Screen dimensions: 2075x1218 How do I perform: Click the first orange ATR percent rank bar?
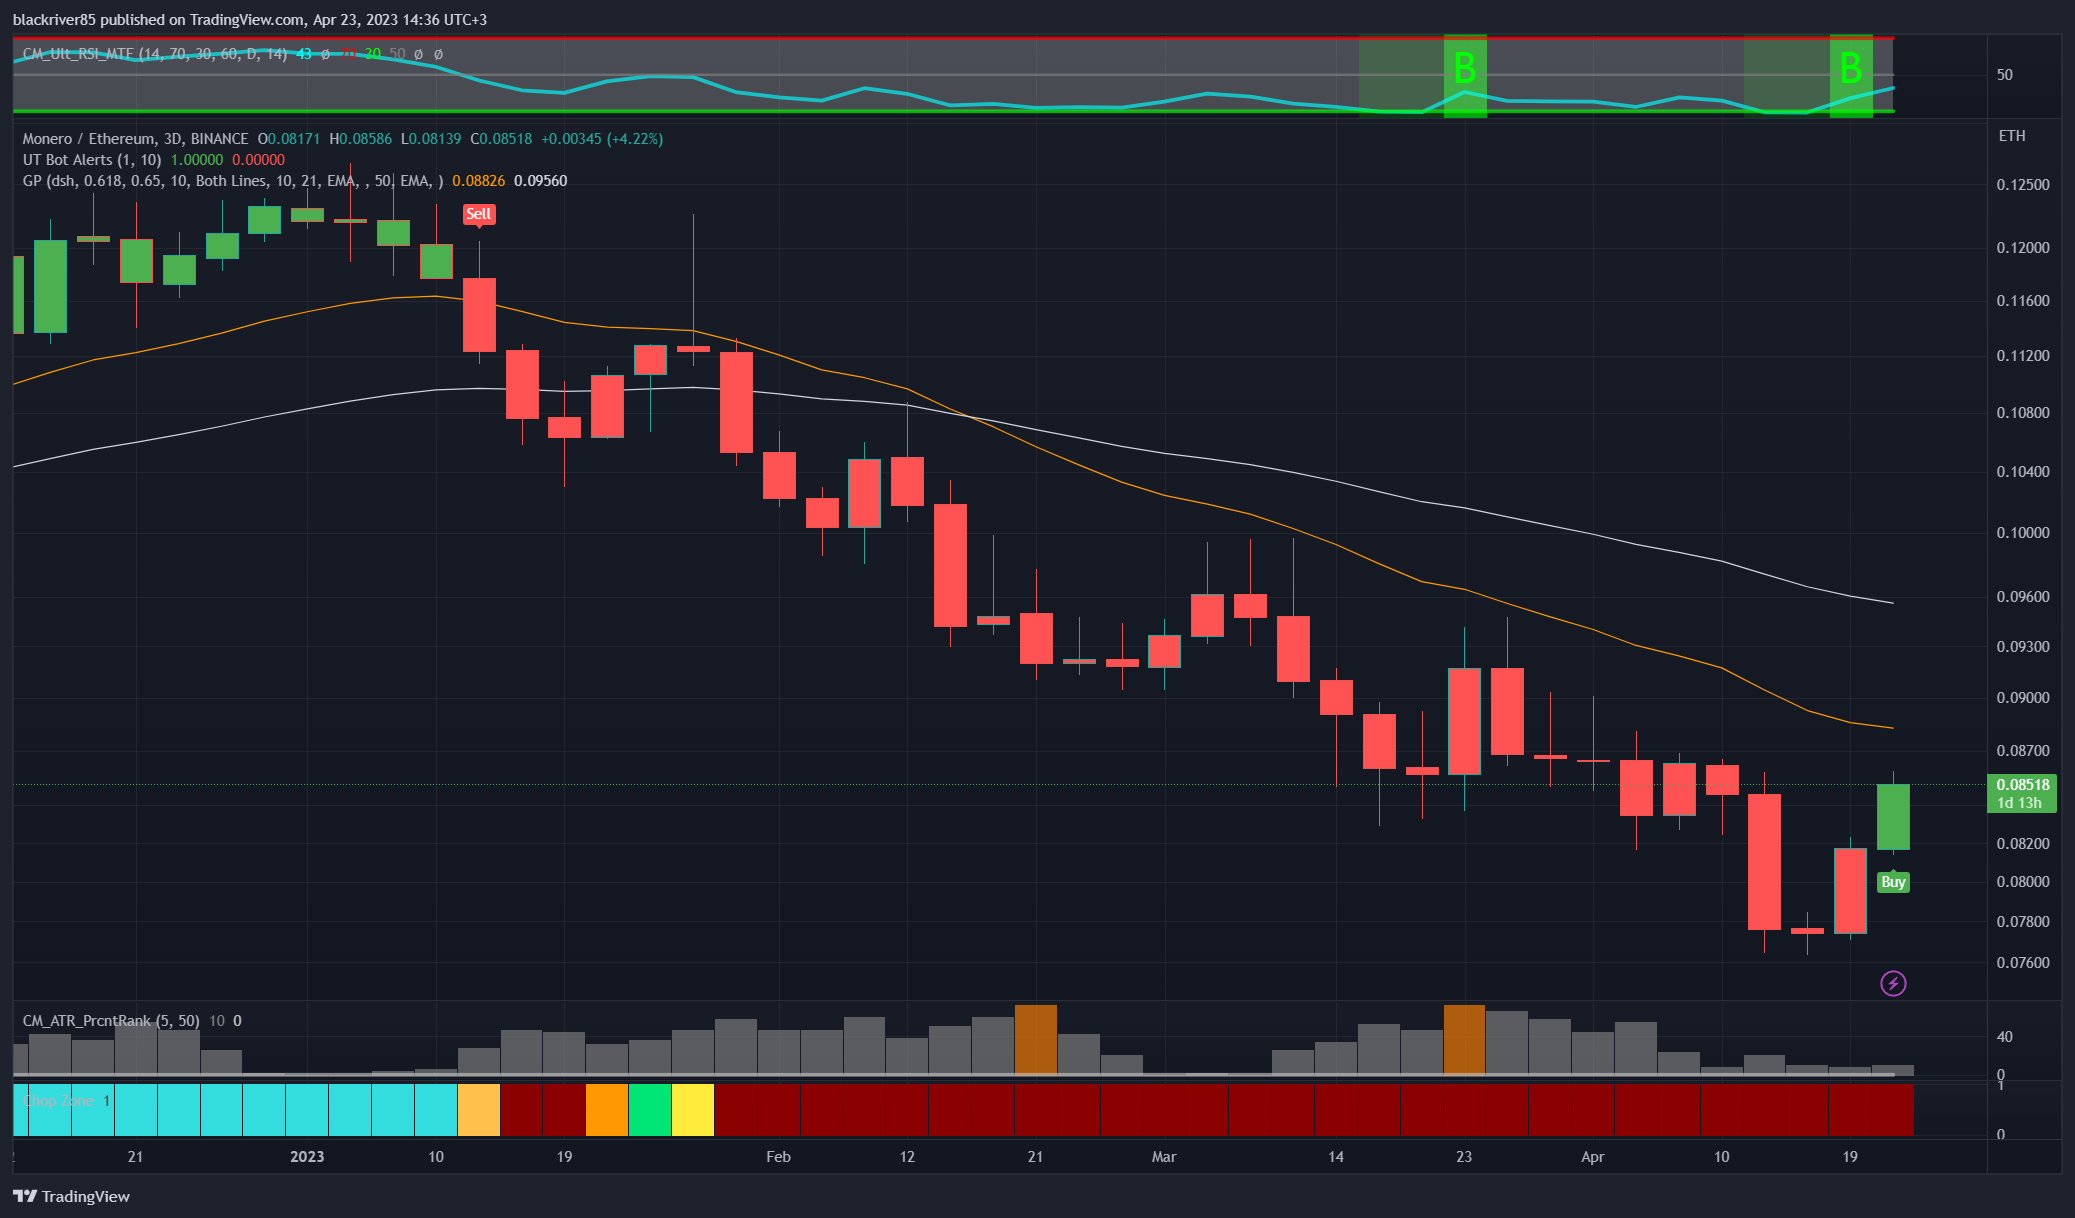1036,1040
